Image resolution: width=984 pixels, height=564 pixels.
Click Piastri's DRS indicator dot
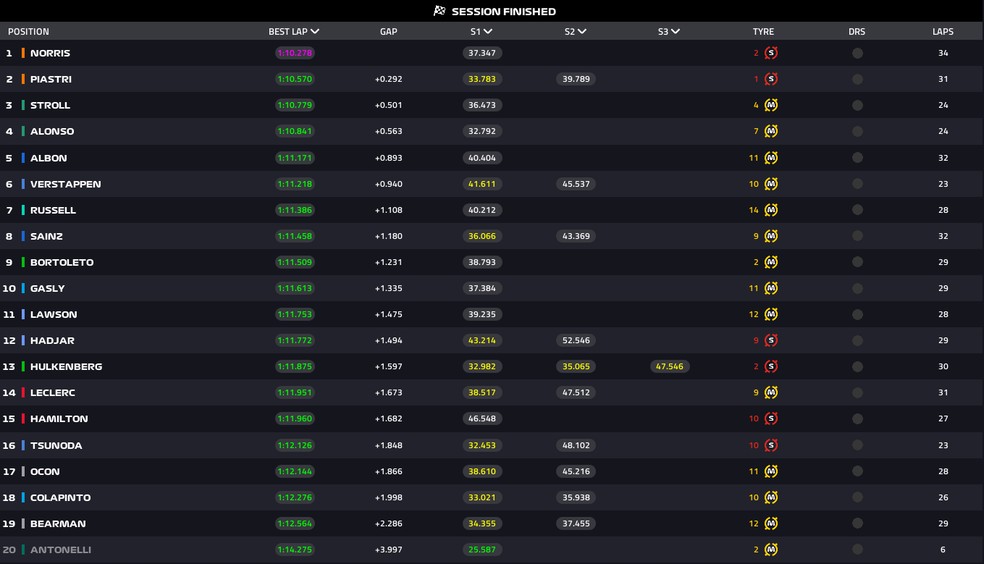[x=857, y=79]
